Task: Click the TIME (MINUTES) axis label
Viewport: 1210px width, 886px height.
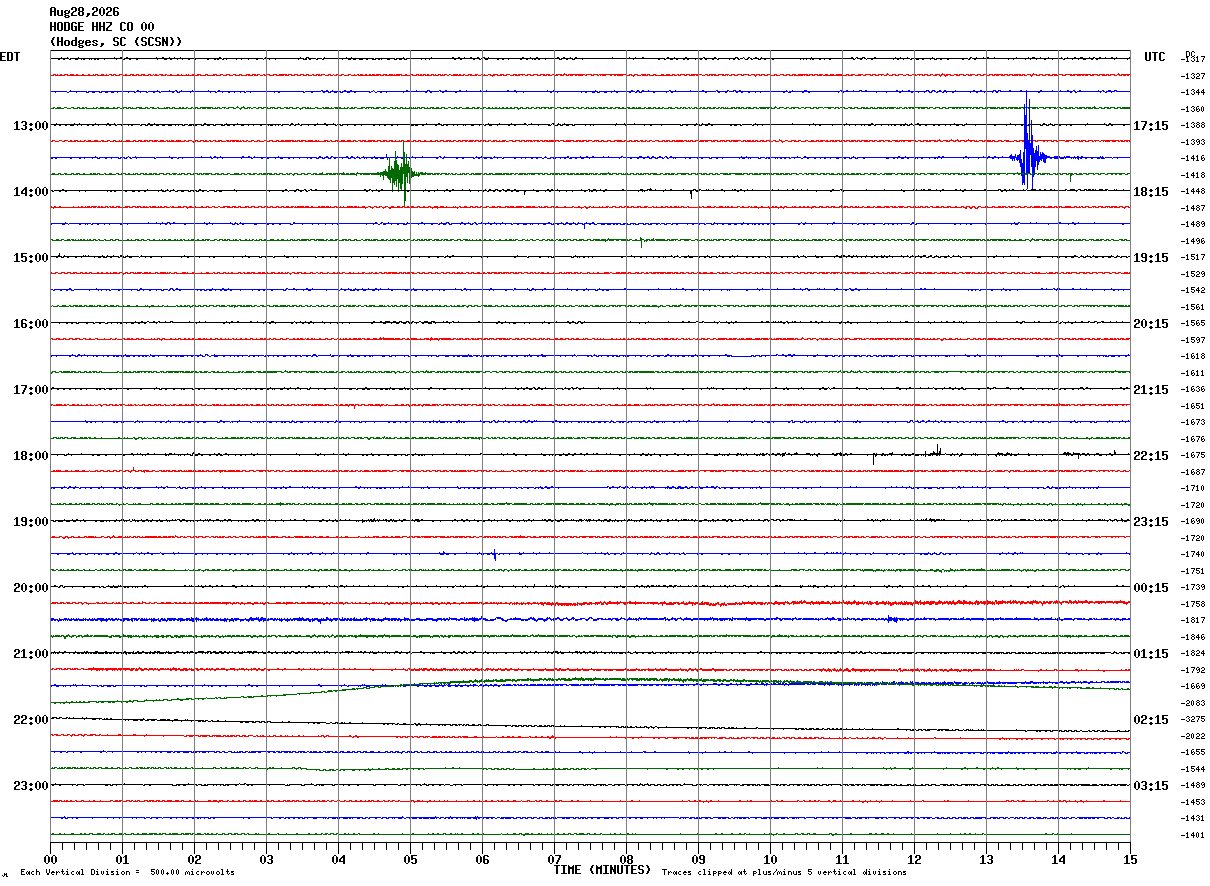Action: [x=602, y=870]
